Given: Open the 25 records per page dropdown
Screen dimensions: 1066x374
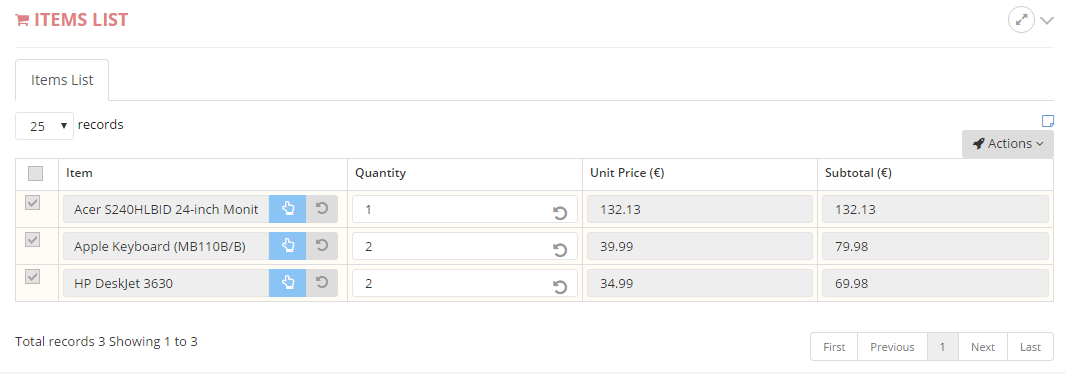Looking at the screenshot, I should pos(44,126).
